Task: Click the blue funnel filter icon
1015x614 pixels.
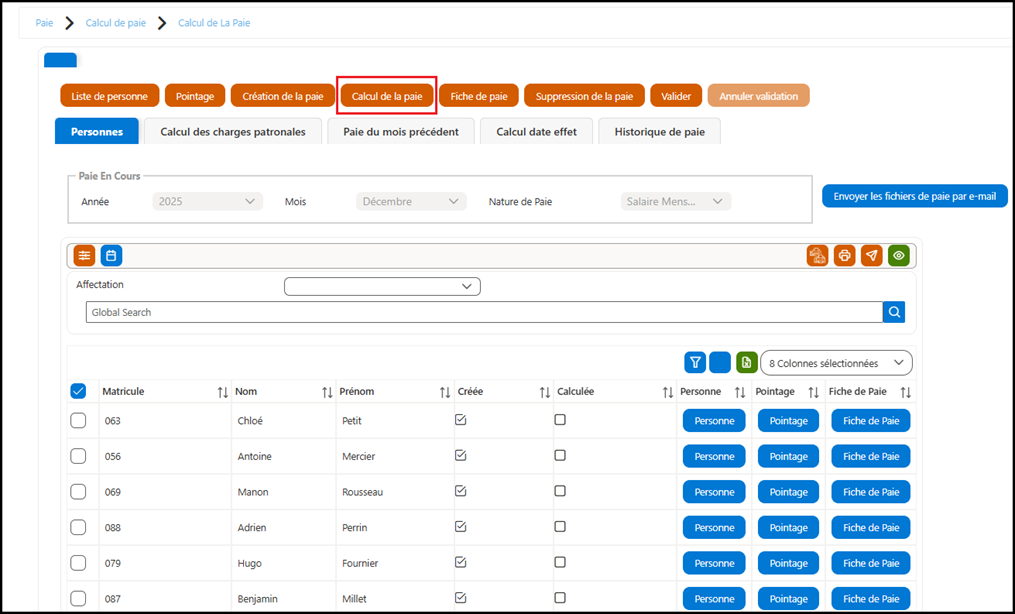Action: point(695,363)
